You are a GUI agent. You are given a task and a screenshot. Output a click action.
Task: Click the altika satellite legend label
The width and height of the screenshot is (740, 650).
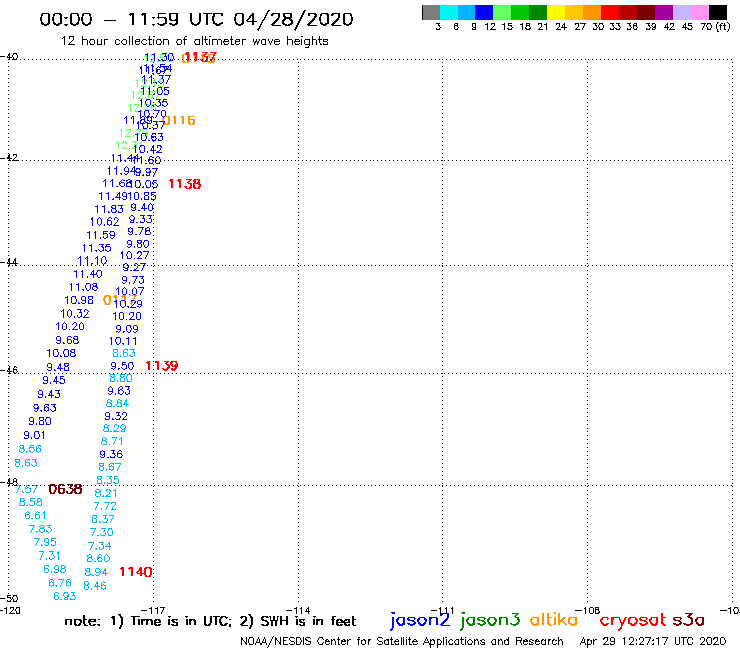click(x=553, y=620)
